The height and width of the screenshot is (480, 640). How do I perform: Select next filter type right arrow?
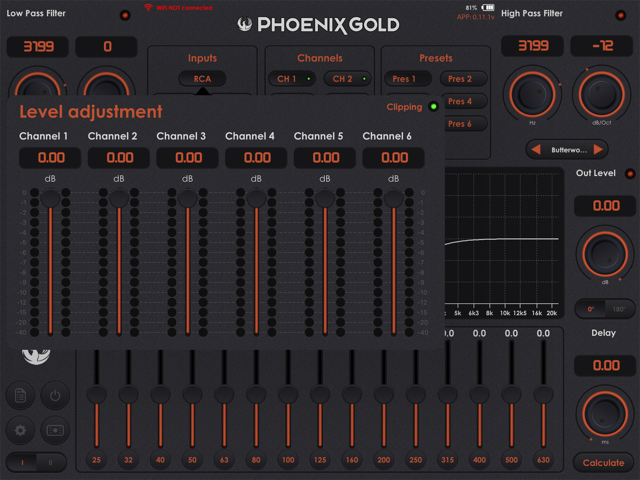pos(598,150)
